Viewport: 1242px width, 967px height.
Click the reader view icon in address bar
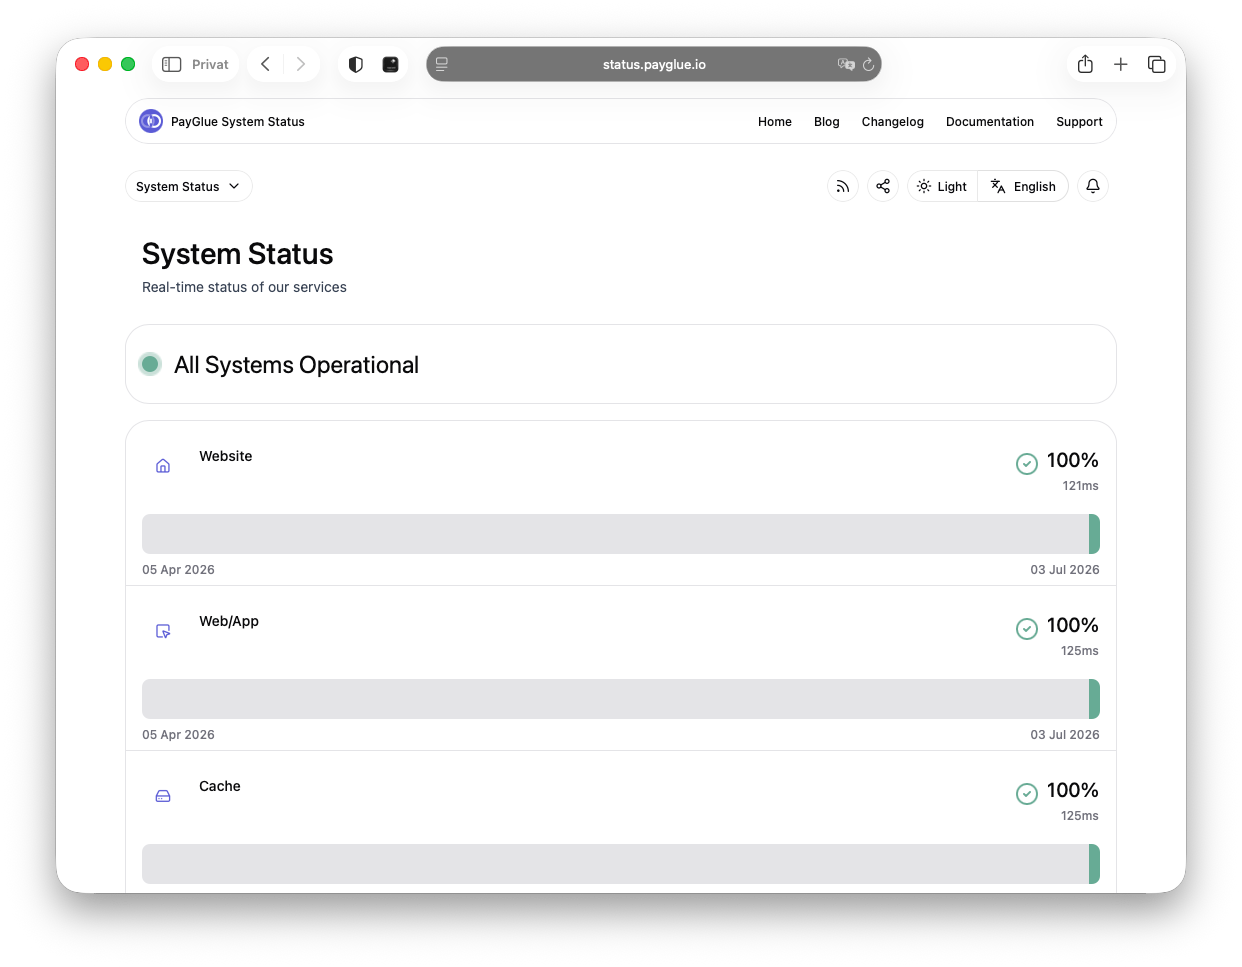tap(441, 64)
